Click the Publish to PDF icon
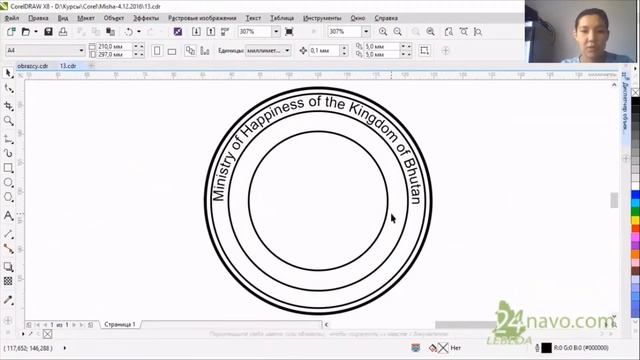640x360 pixels. click(x=225, y=31)
